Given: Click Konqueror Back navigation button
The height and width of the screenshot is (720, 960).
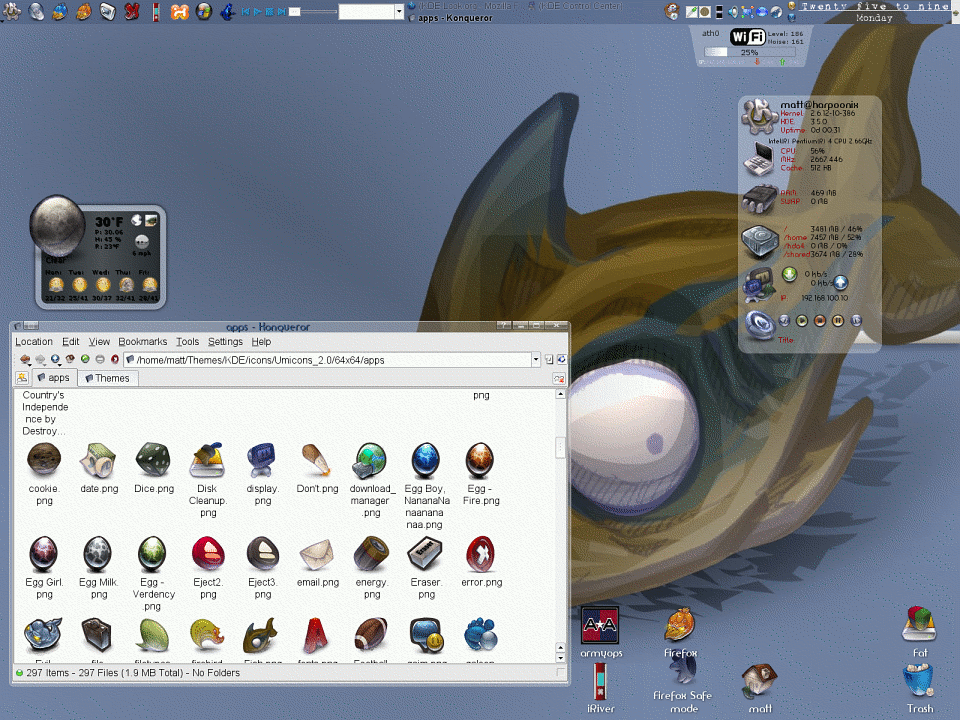Looking at the screenshot, I should pos(25,359).
